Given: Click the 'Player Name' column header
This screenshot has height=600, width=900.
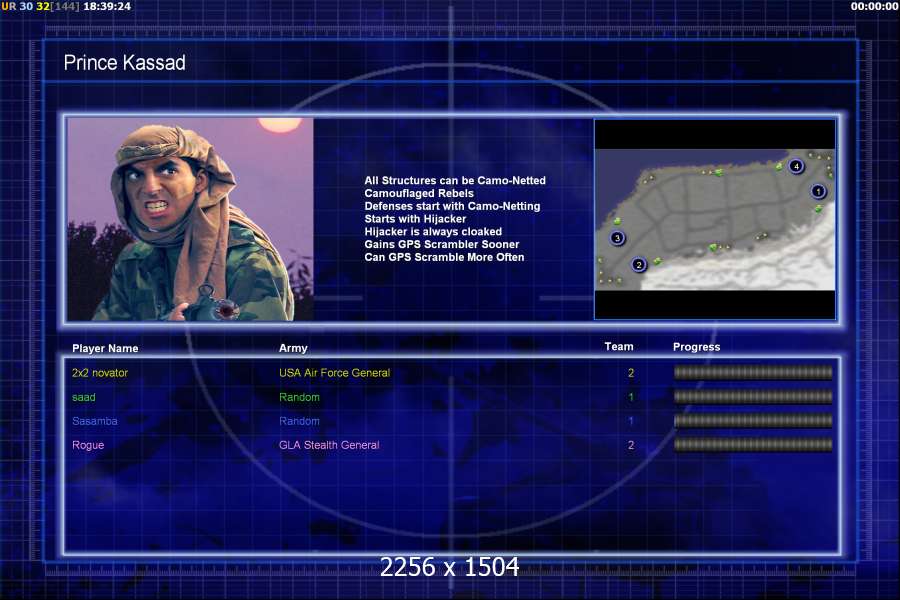Looking at the screenshot, I should (x=105, y=349).
